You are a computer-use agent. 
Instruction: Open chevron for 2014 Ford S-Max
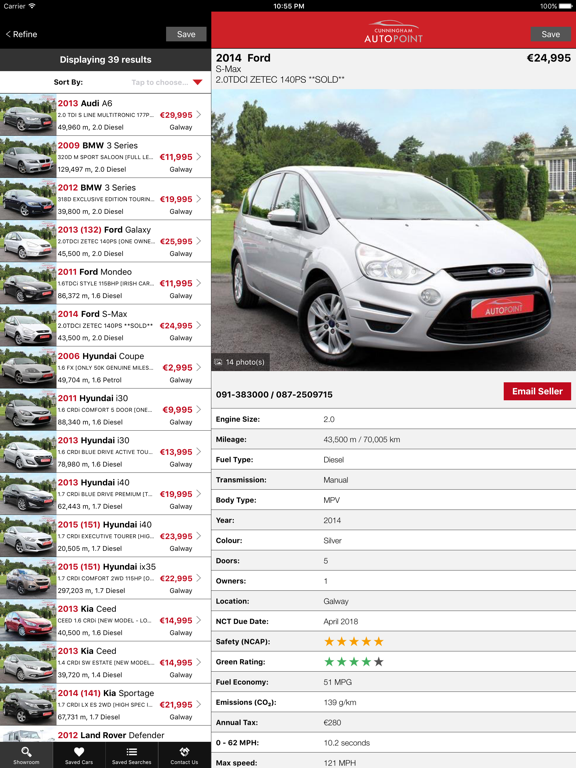(199, 325)
